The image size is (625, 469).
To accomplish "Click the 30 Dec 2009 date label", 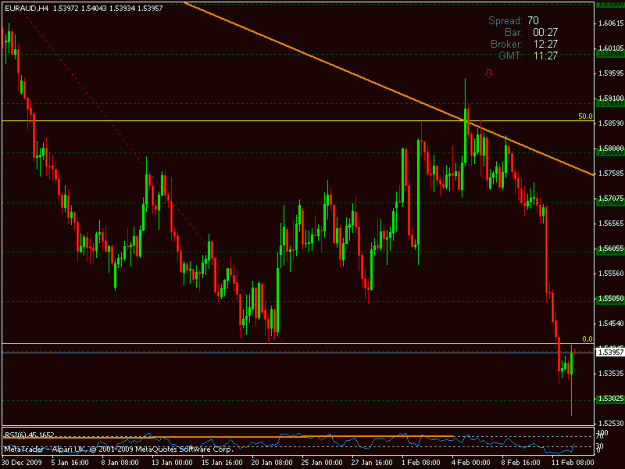I will pyautogui.click(x=22, y=462).
